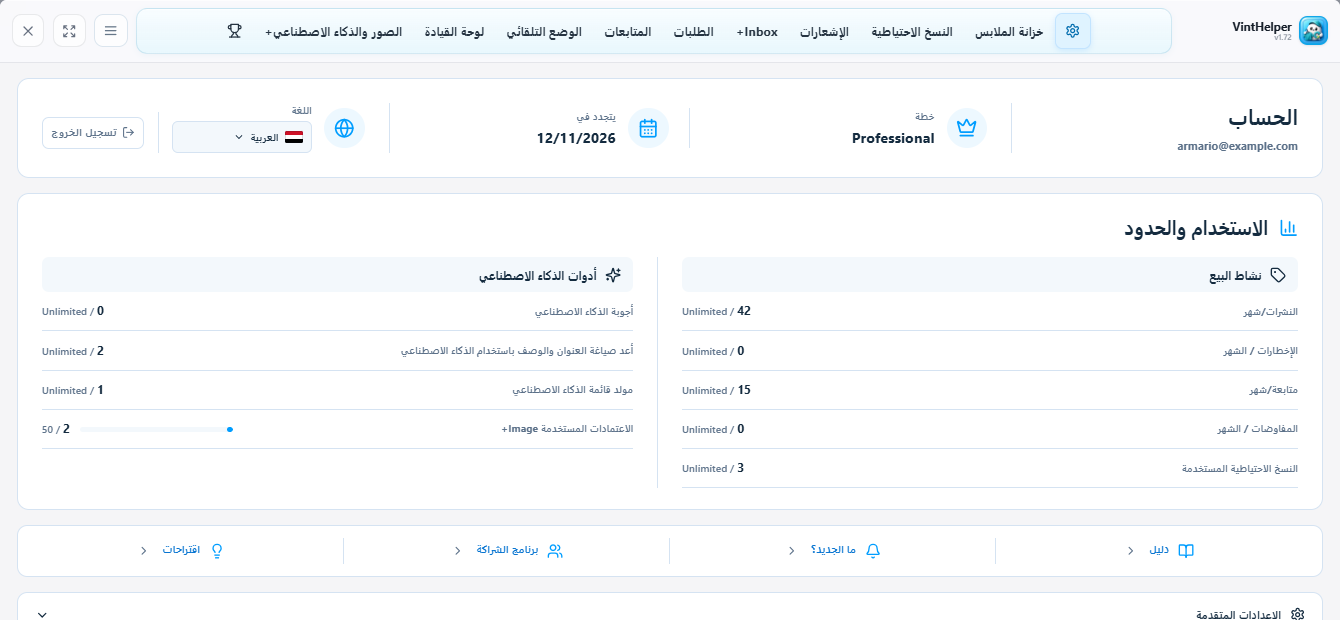Click the الإخطارات / الشهر row label
This screenshot has height=620, width=1340.
[1261, 351]
